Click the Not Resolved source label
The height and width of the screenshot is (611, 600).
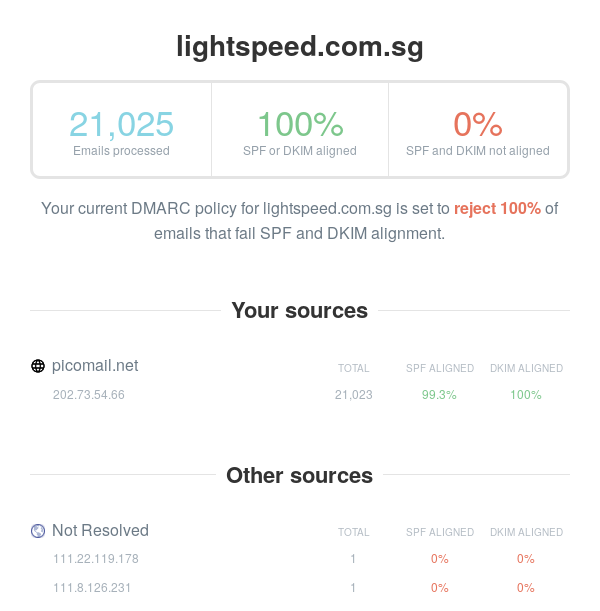click(x=100, y=531)
